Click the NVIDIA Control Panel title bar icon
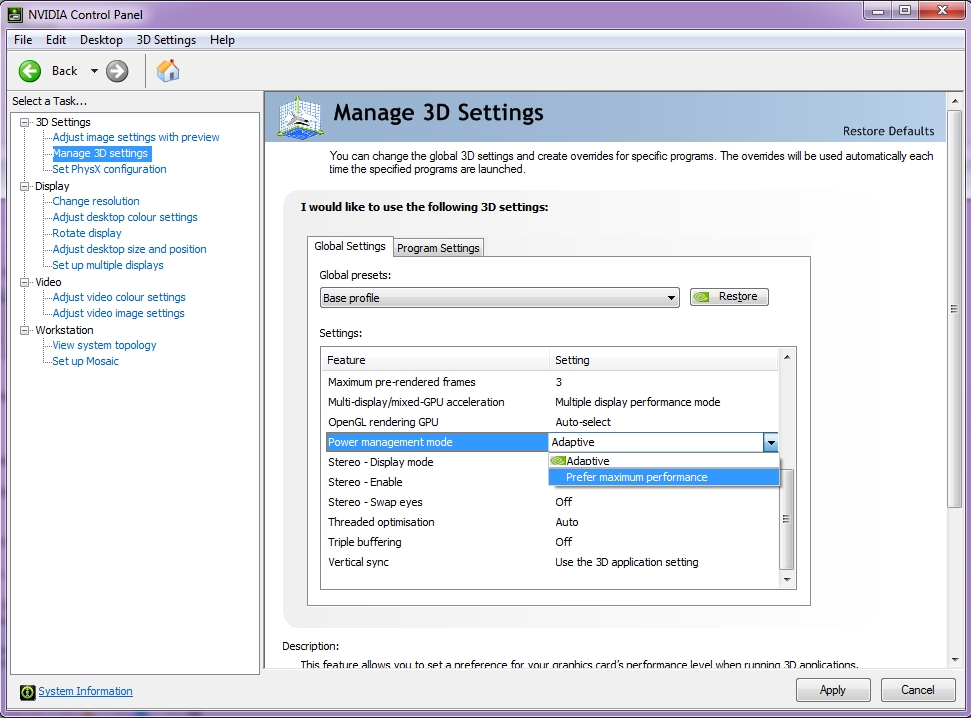This screenshot has height=718, width=971. tap(15, 14)
